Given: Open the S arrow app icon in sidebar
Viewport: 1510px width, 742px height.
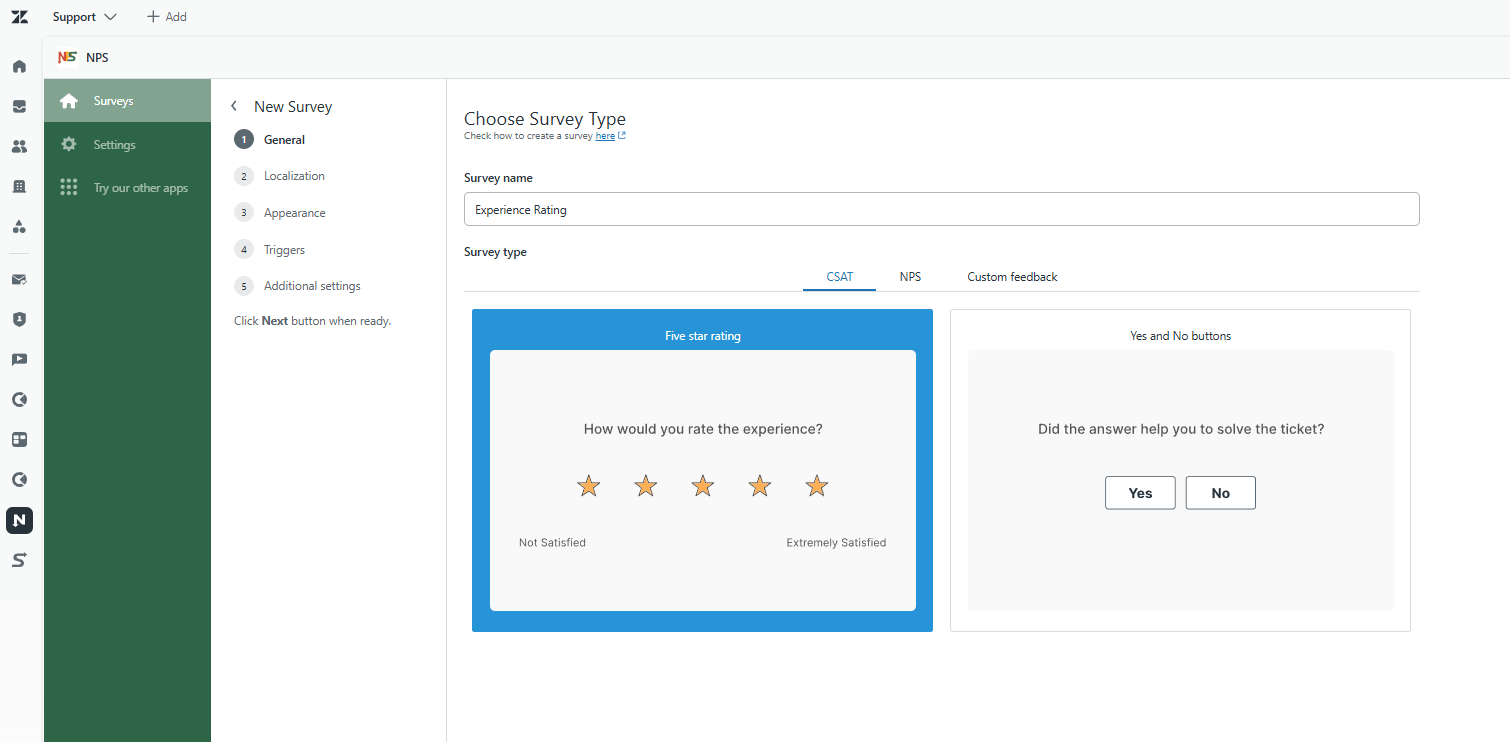Looking at the screenshot, I should [19, 560].
